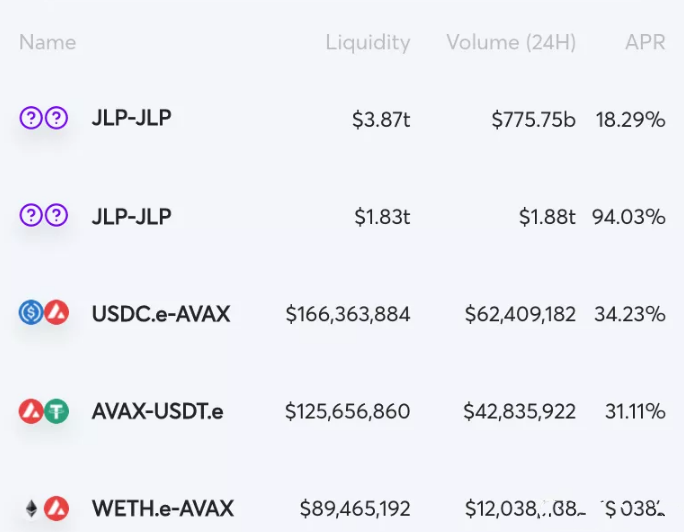The height and width of the screenshot is (532, 684).
Task: Click the first question-mark icon in the 94.03% APR row
Action: point(31,215)
